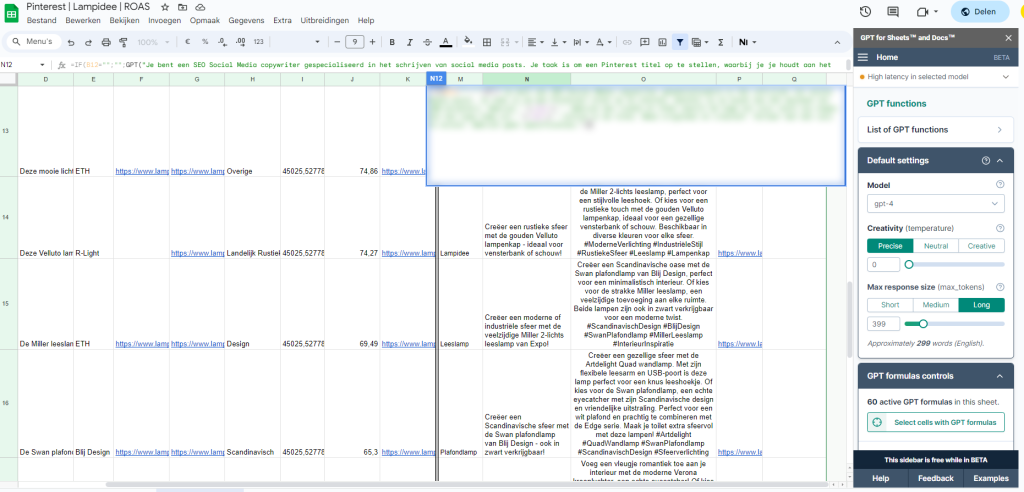Open the GPT sidebar hamburger menu

[x=863, y=57]
